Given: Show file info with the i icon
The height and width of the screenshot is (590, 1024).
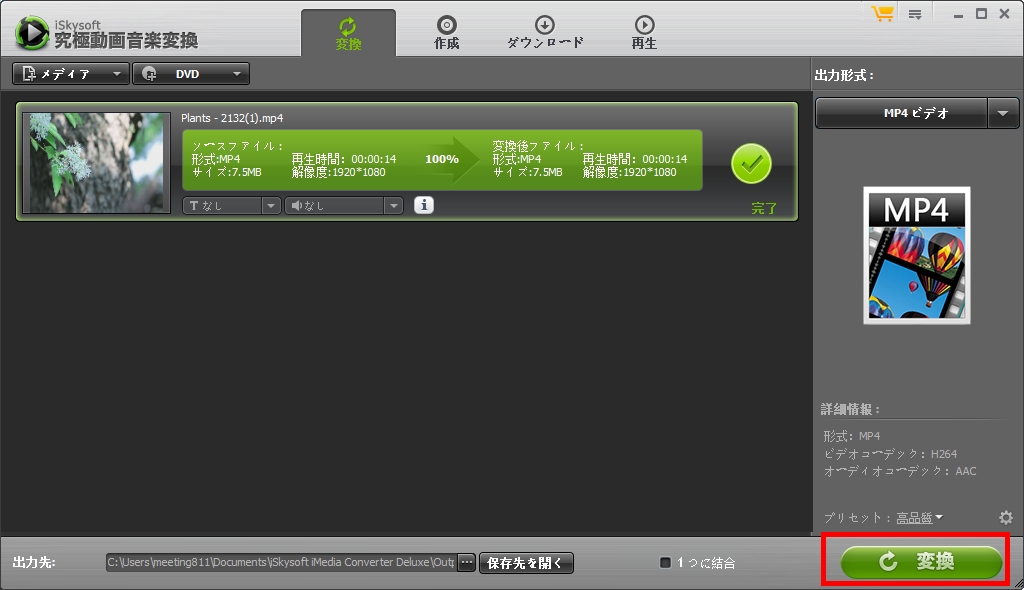Looking at the screenshot, I should (x=424, y=205).
